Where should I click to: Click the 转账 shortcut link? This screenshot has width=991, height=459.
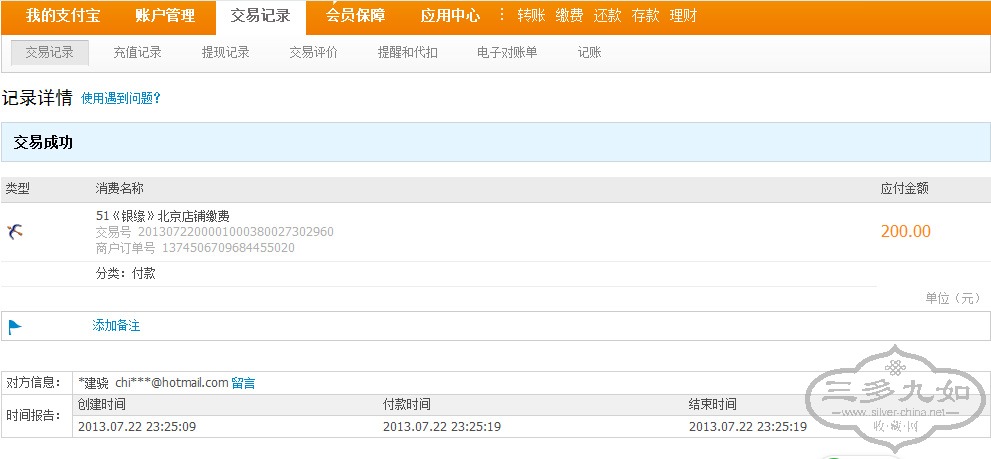(531, 16)
